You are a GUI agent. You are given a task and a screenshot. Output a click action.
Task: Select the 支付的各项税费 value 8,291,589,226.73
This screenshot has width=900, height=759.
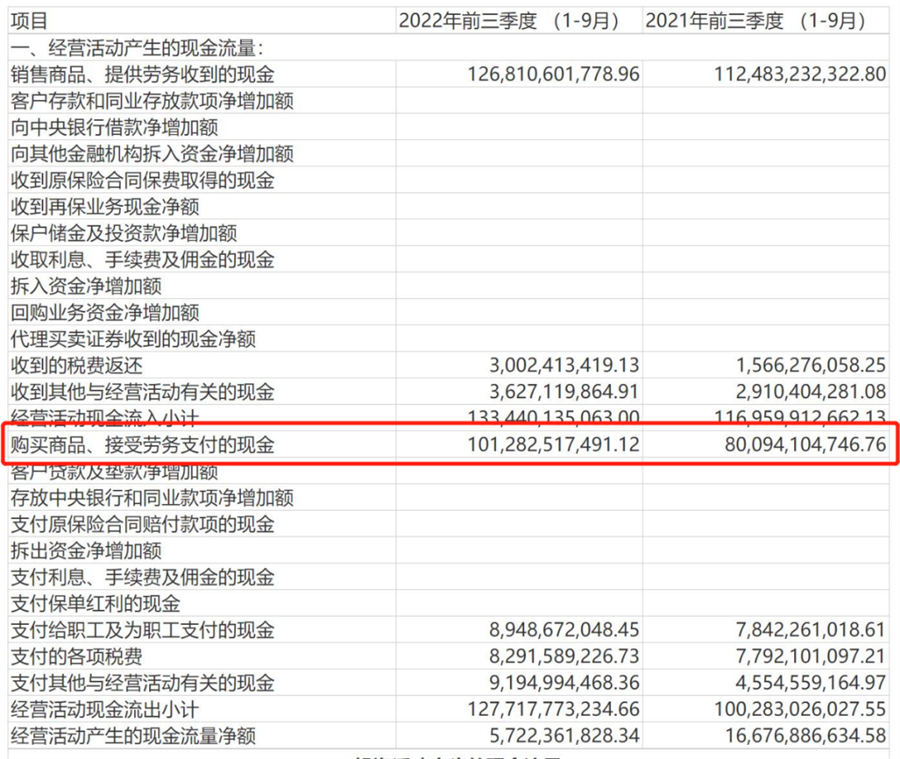coord(564,657)
